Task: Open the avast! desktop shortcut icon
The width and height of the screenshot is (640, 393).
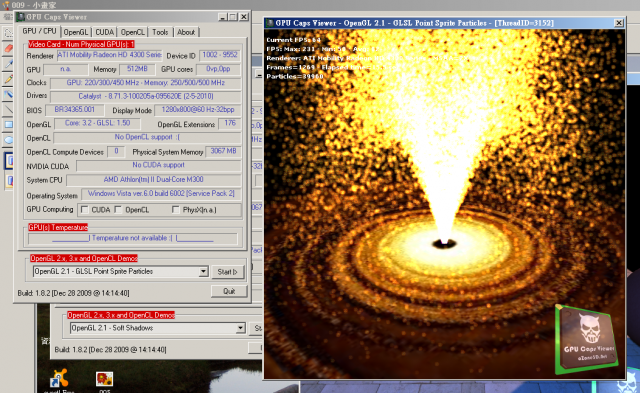Action: click(60, 378)
